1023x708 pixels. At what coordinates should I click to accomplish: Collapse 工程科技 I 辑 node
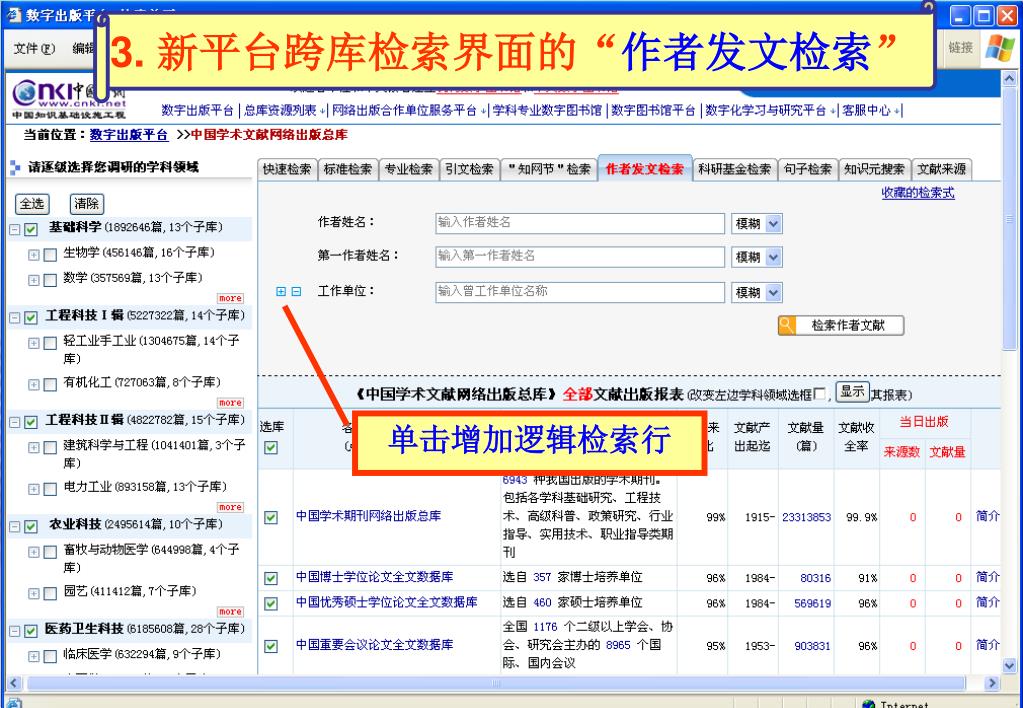coord(14,318)
